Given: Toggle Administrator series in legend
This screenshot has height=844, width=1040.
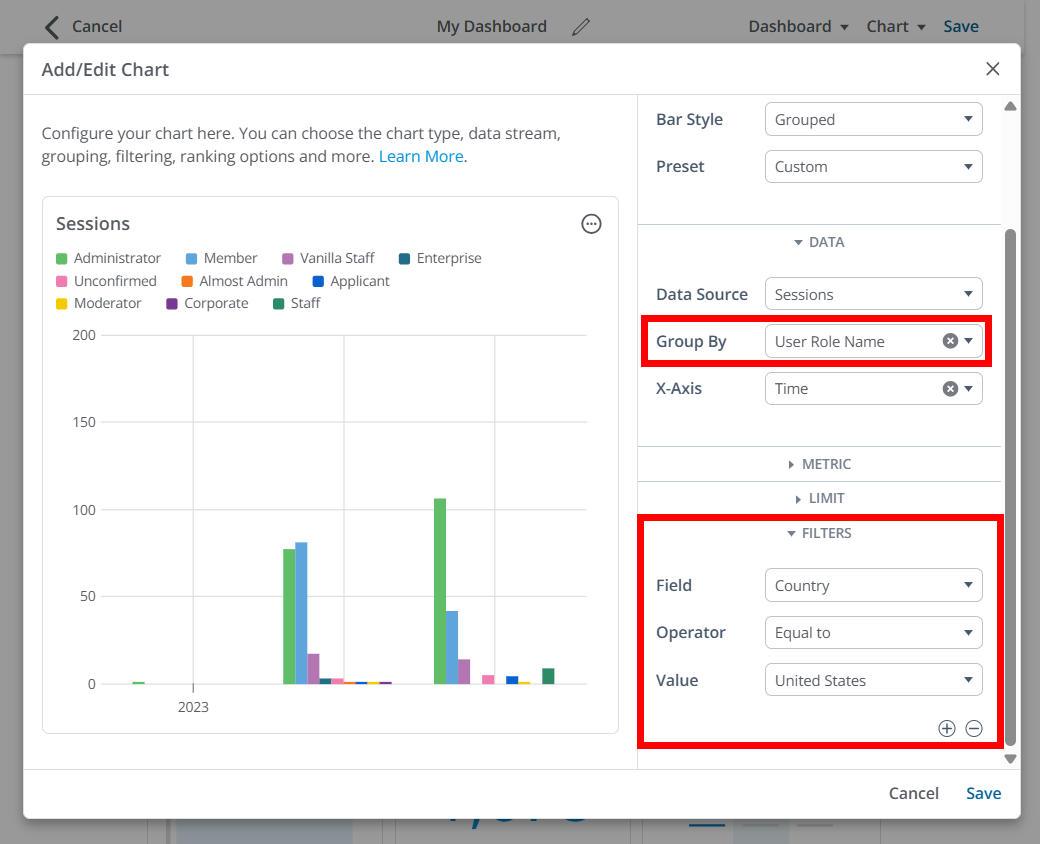Looking at the screenshot, I should [x=109, y=258].
